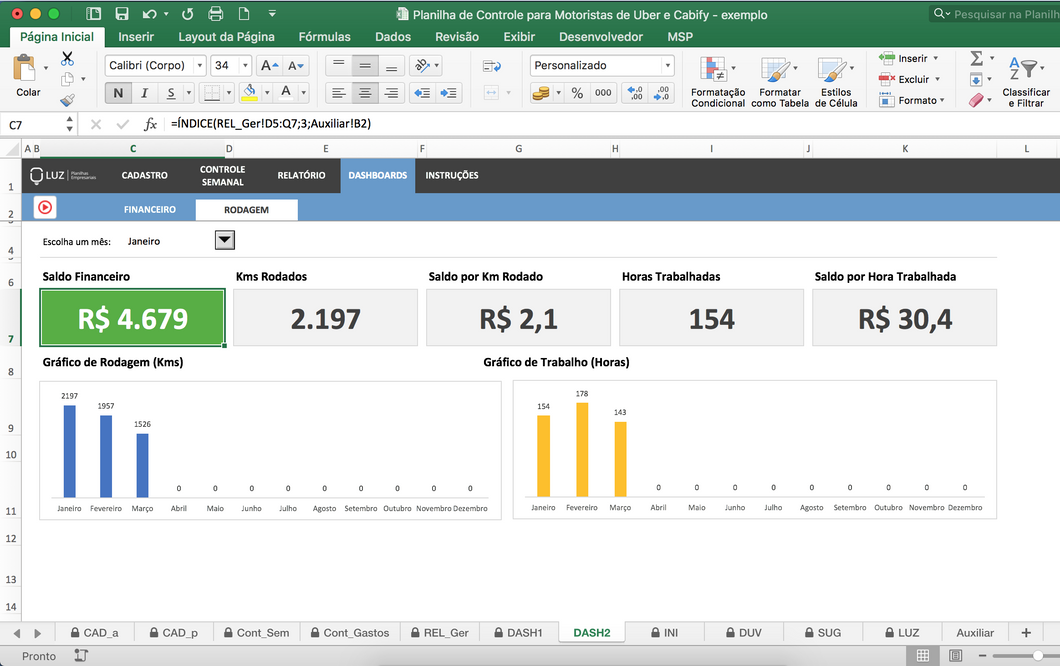1060x666 pixels.
Task: Switch to the Fórmulas ribbon tab
Action: [x=324, y=37]
